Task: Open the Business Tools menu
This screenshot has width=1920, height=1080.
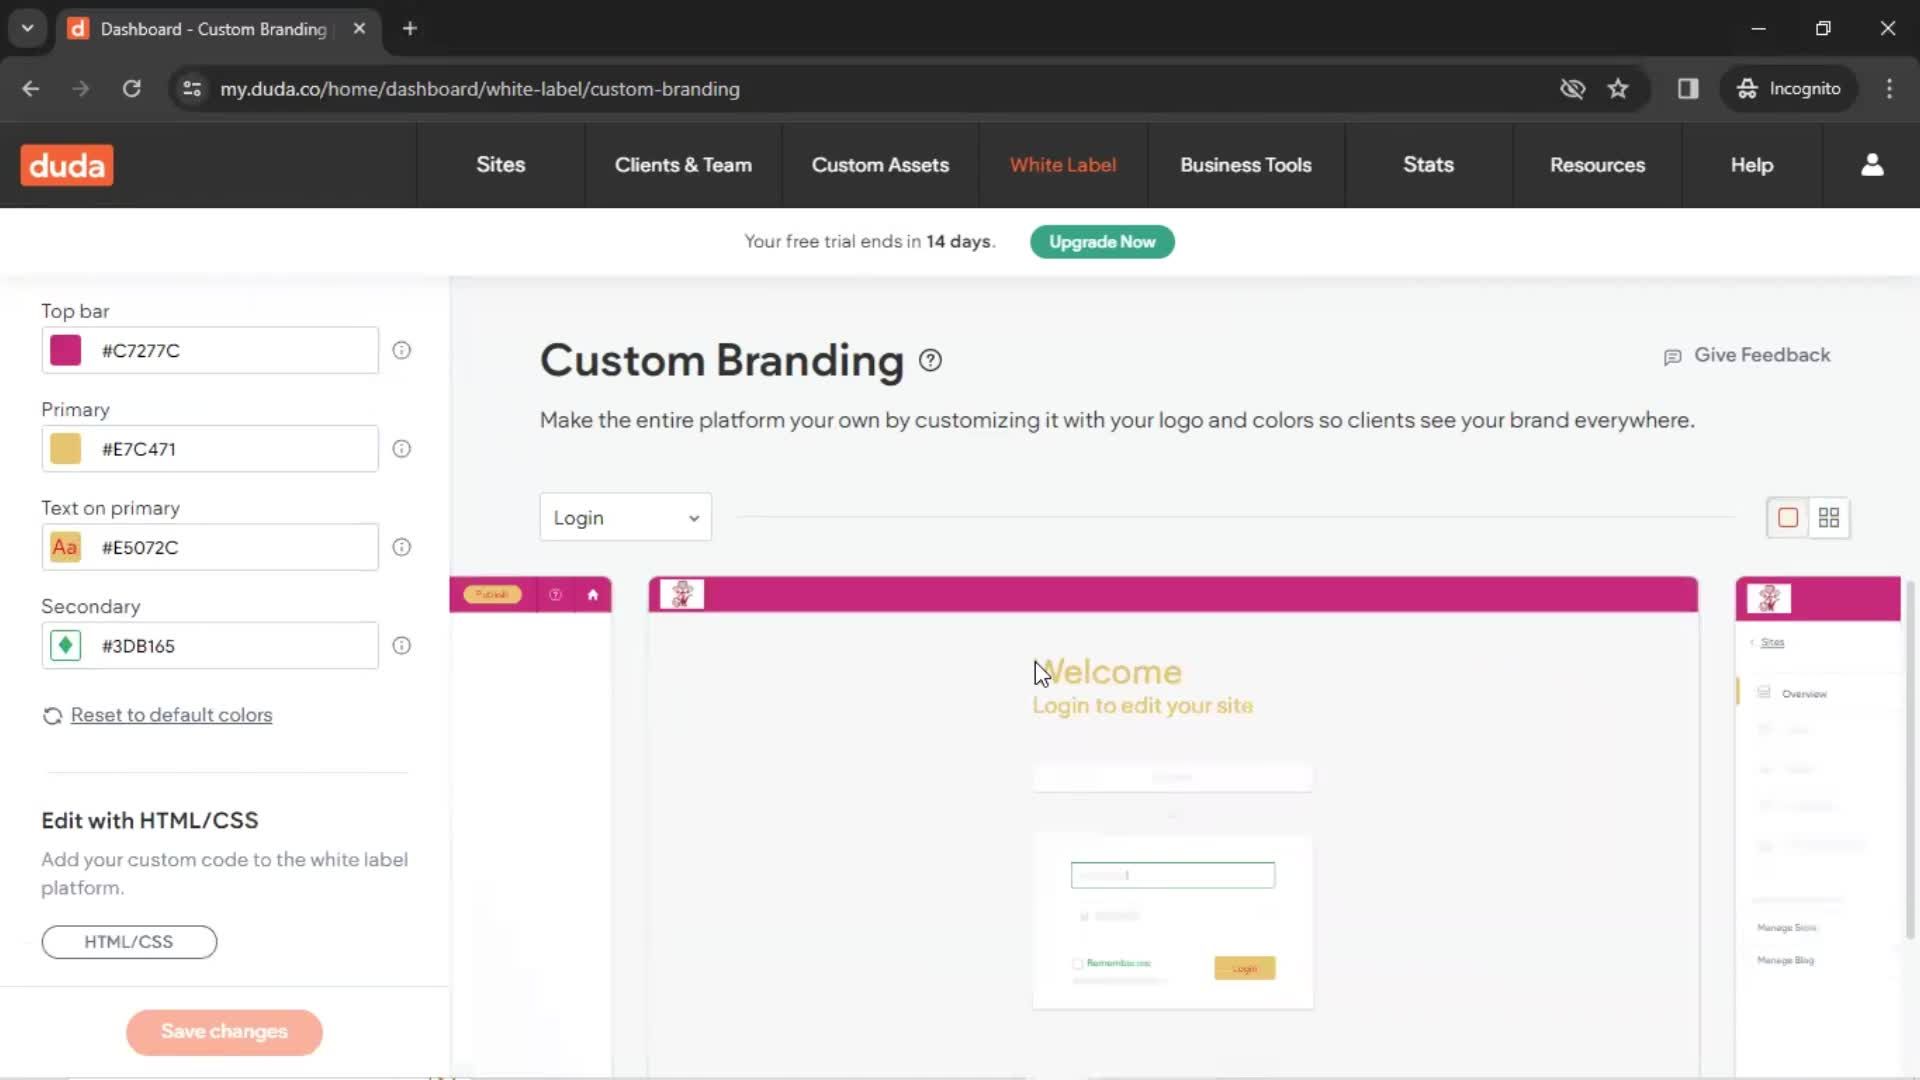Action: click(1245, 165)
